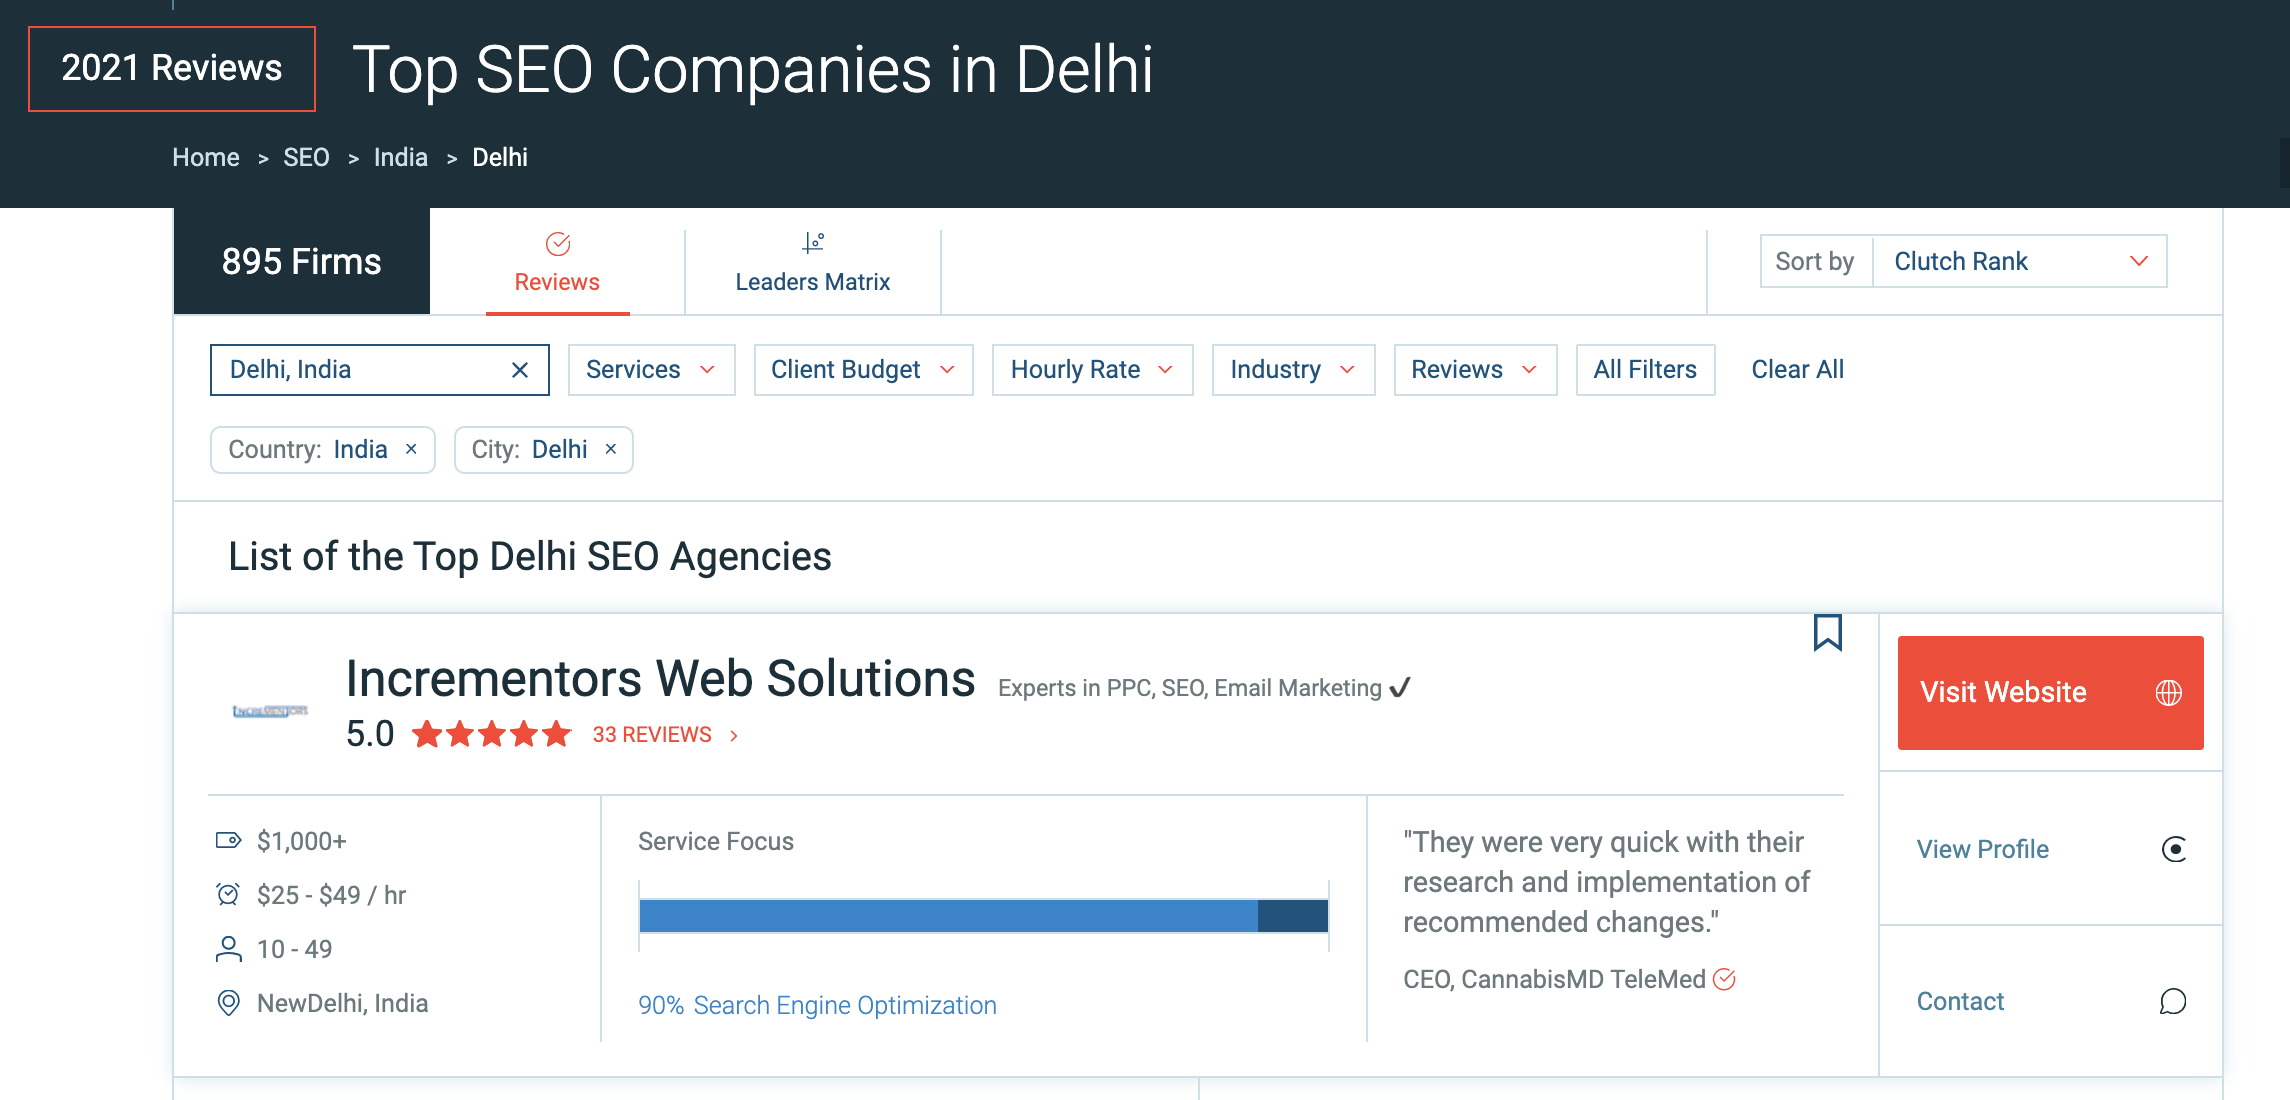The height and width of the screenshot is (1100, 2290).
Task: Switch to the Leaders Matrix tab
Action: point(813,262)
